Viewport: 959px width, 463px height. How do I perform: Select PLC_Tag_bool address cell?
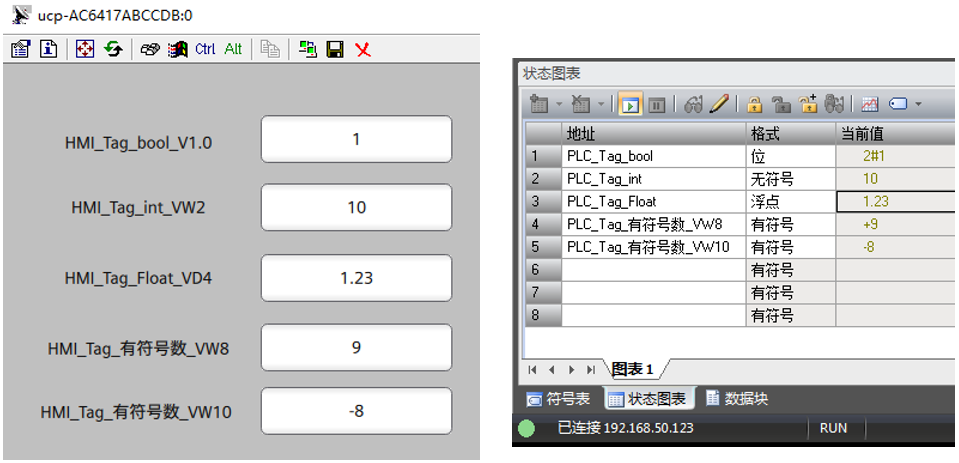[654, 157]
